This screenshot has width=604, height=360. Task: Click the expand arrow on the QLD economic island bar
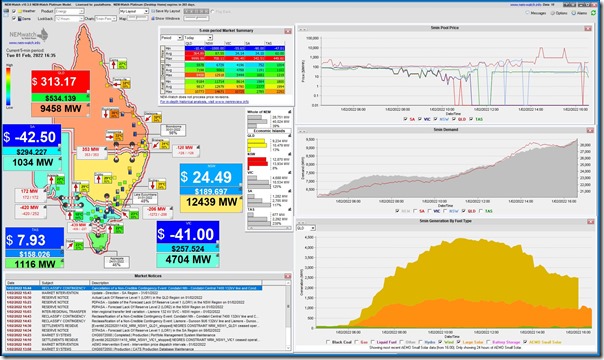click(x=289, y=136)
